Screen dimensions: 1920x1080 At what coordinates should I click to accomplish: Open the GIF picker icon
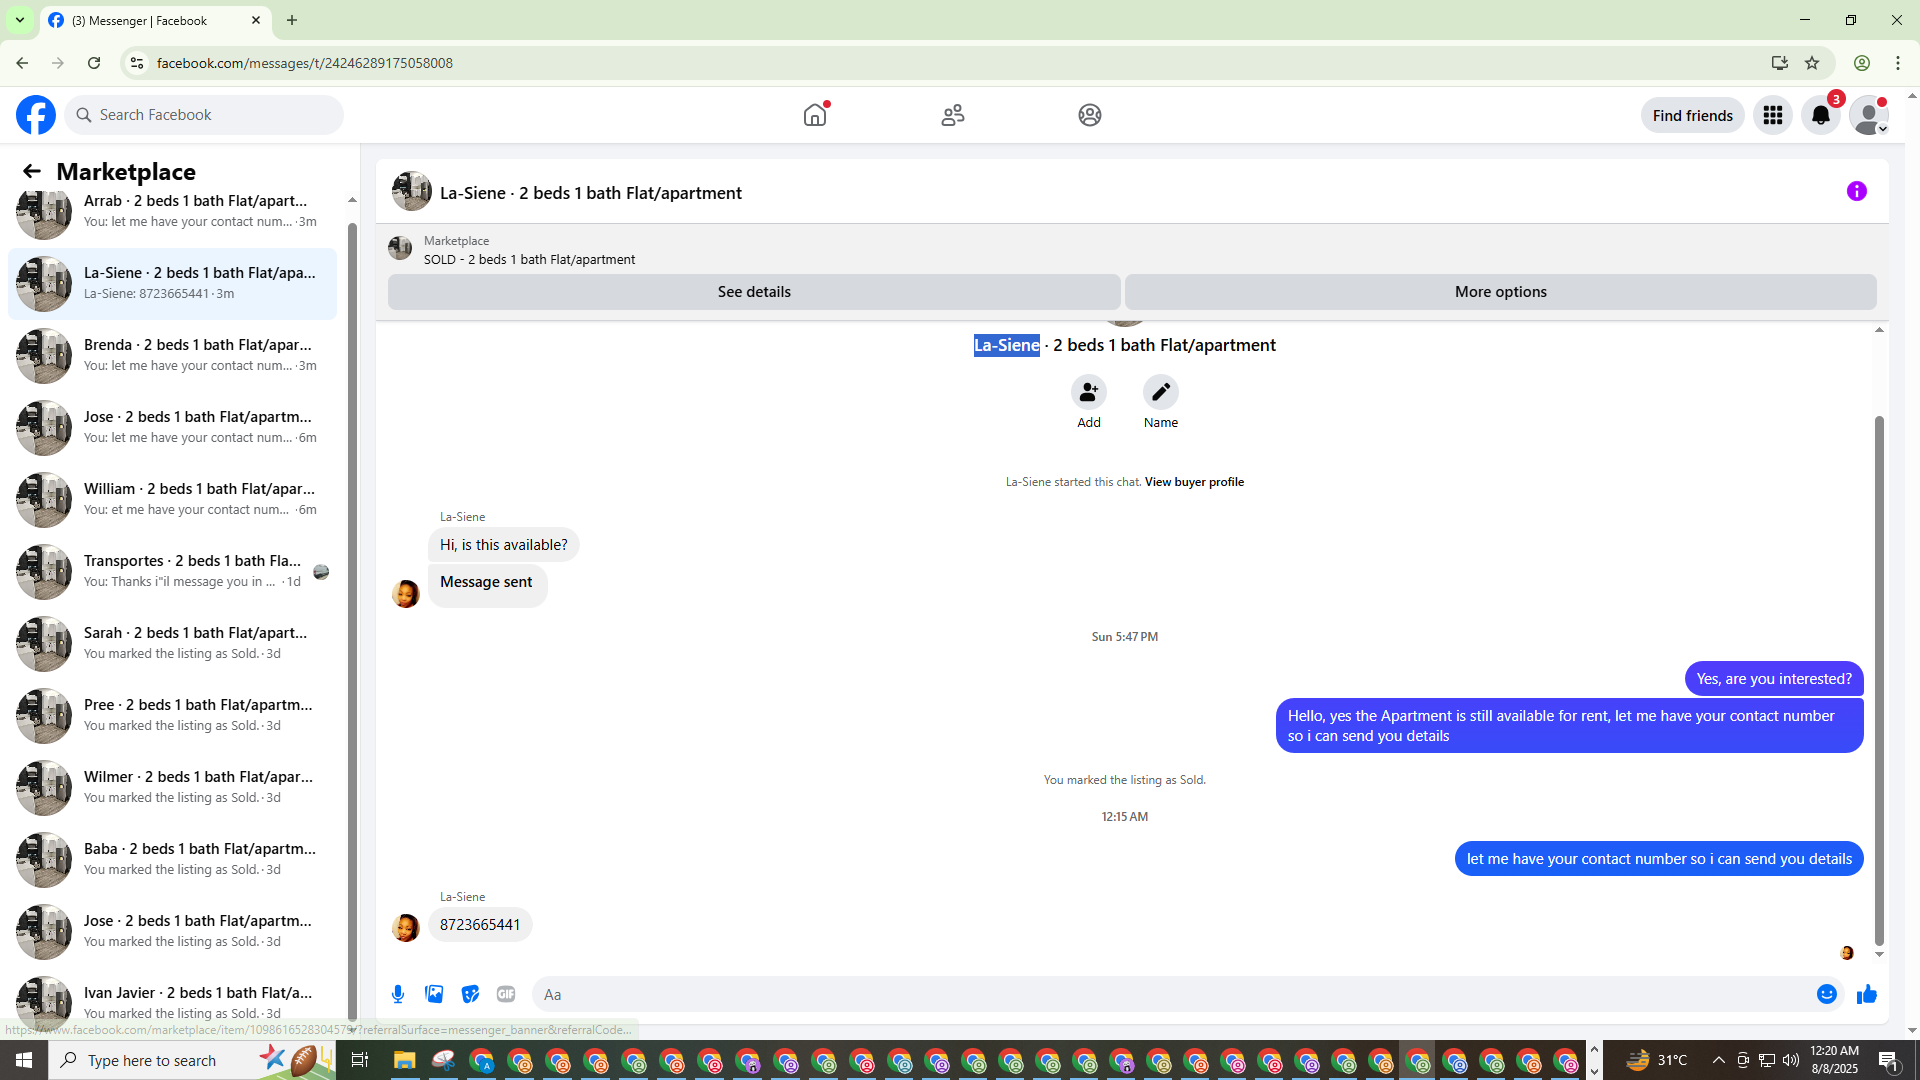click(506, 994)
